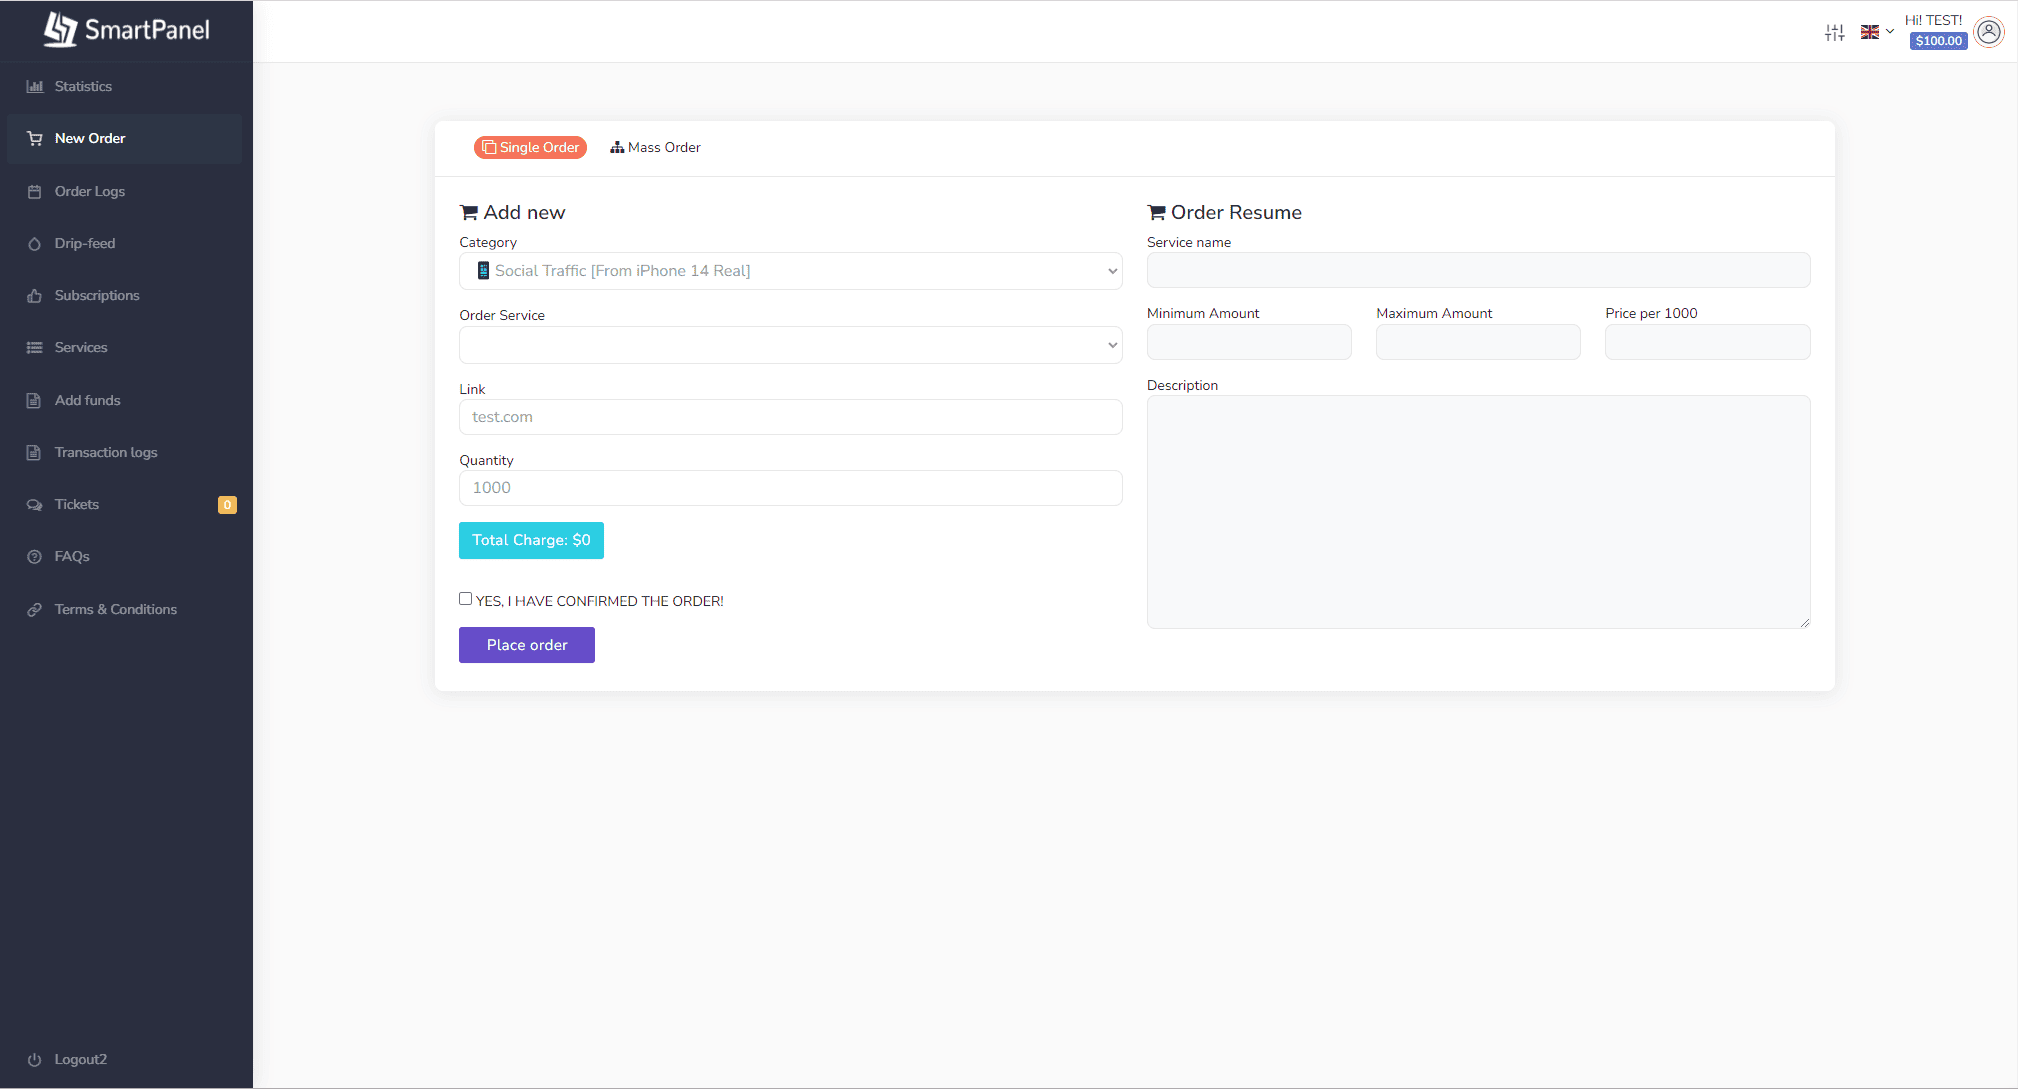Open the sliders settings icon in header
The image size is (2018, 1089).
[x=1834, y=32]
